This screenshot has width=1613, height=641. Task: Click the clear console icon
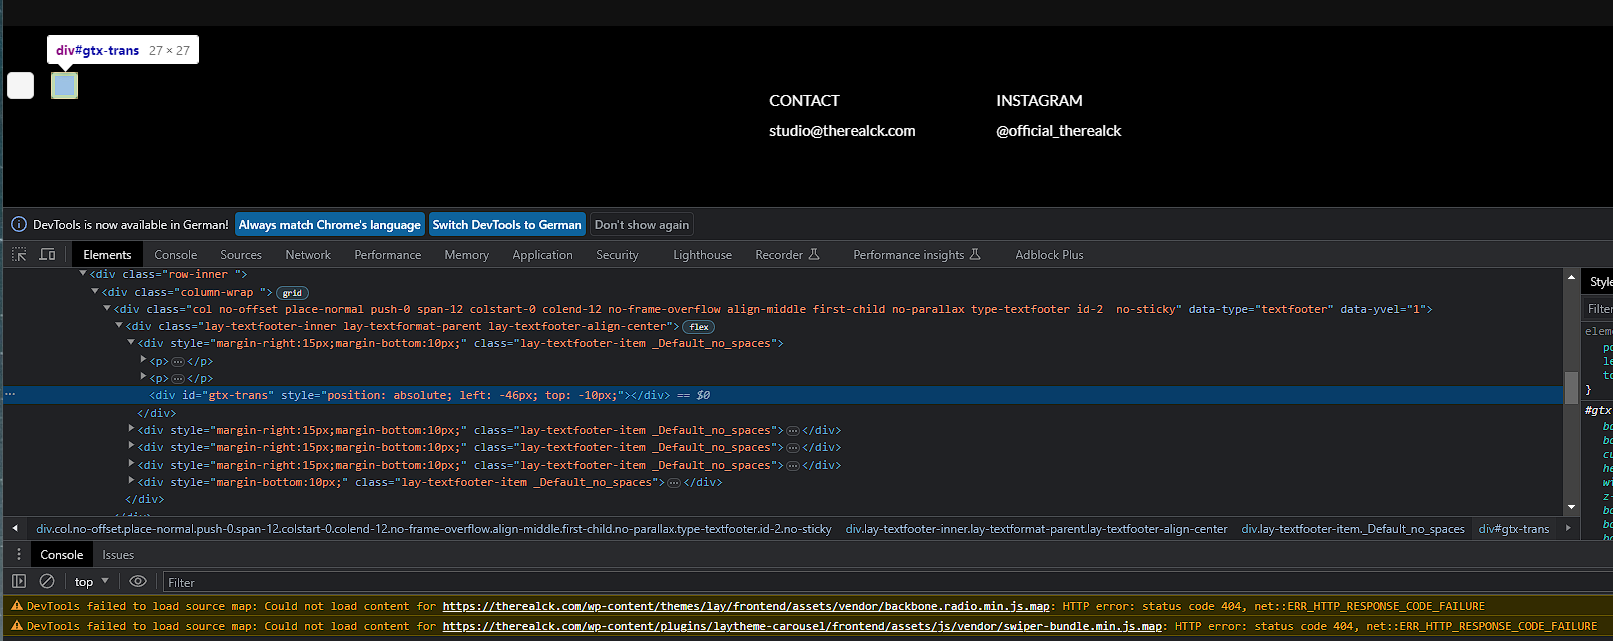47,581
